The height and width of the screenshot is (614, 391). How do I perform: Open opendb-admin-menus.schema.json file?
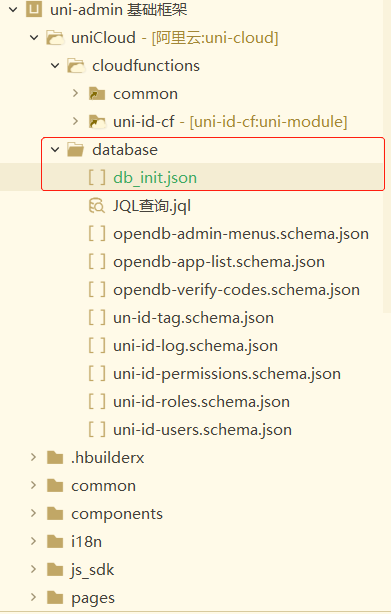coord(241,234)
